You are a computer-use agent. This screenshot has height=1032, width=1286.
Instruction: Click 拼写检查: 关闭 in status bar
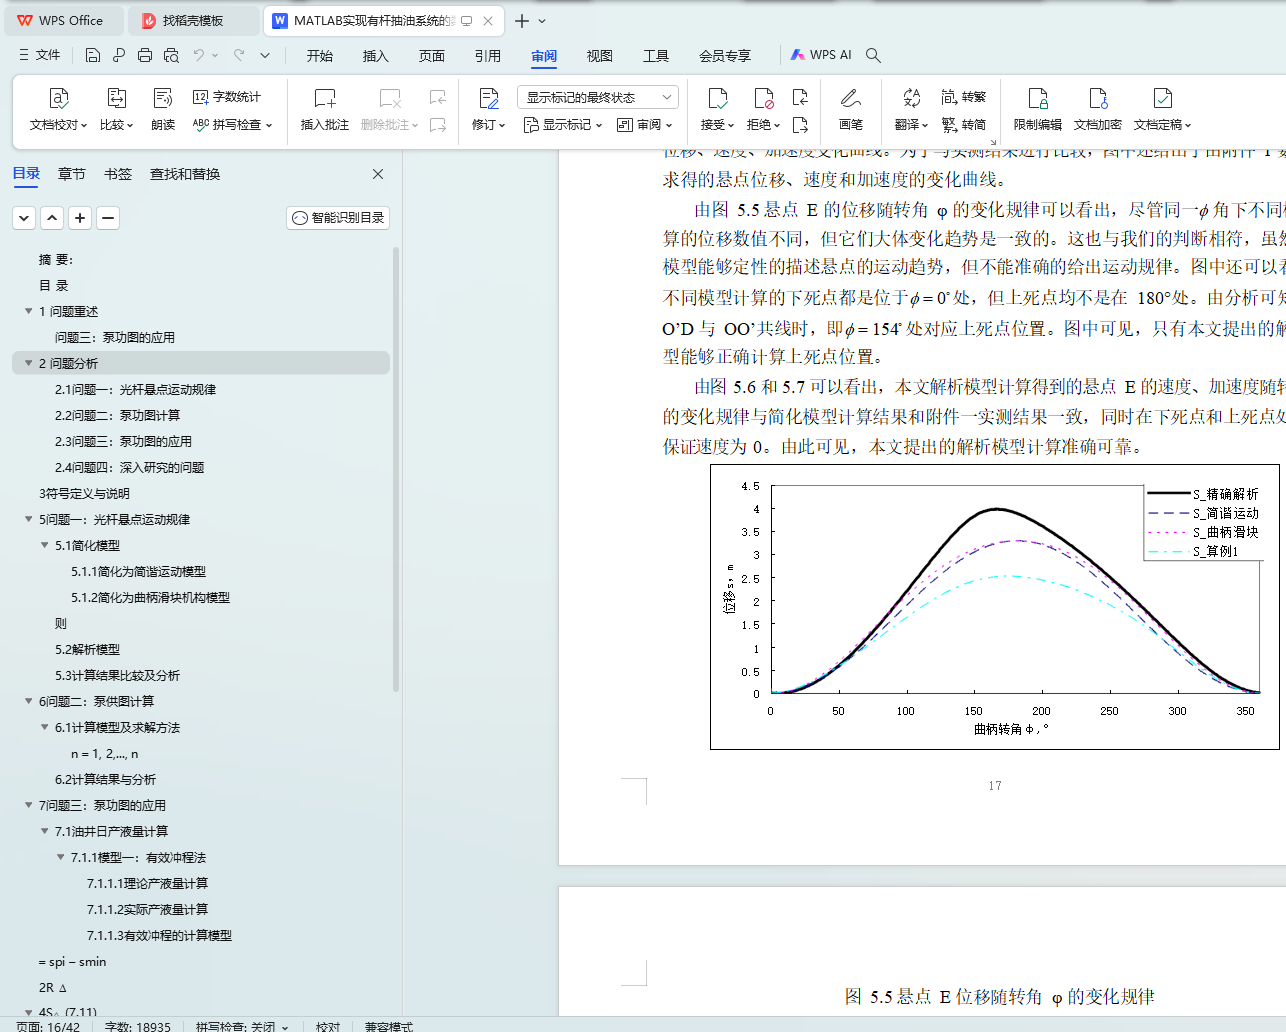(x=241, y=1026)
